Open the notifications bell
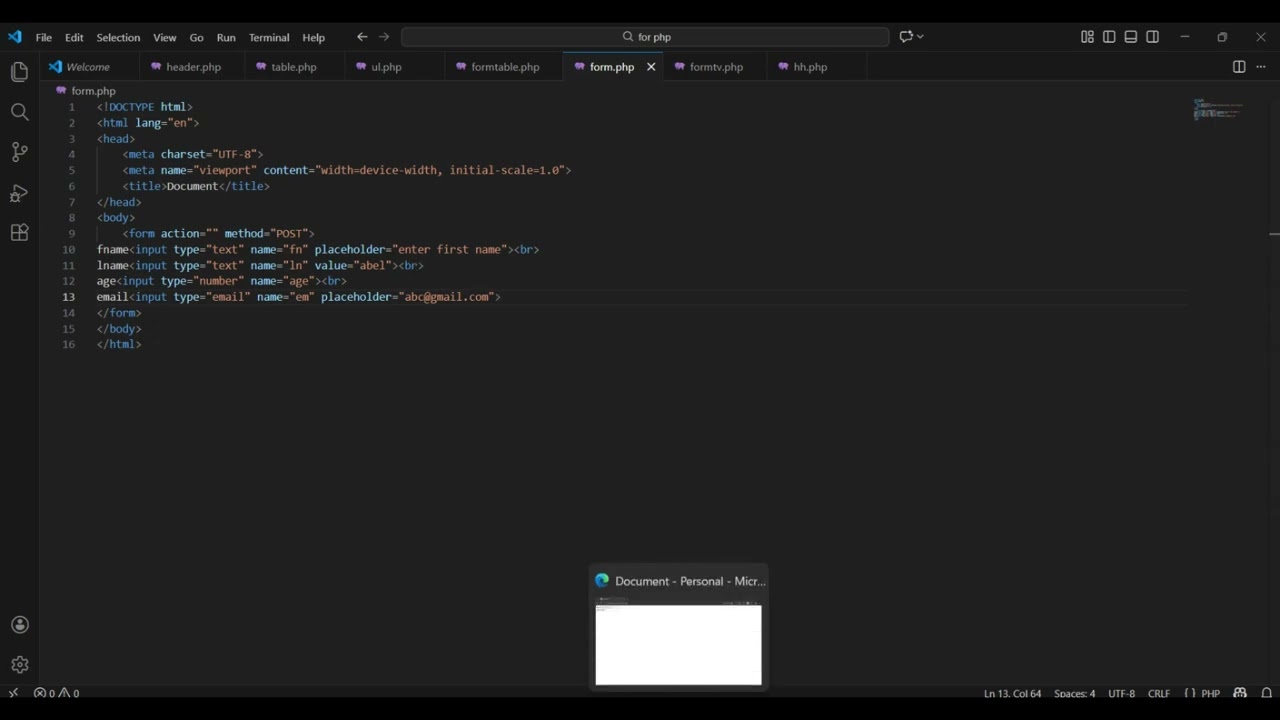 pos(1266,693)
